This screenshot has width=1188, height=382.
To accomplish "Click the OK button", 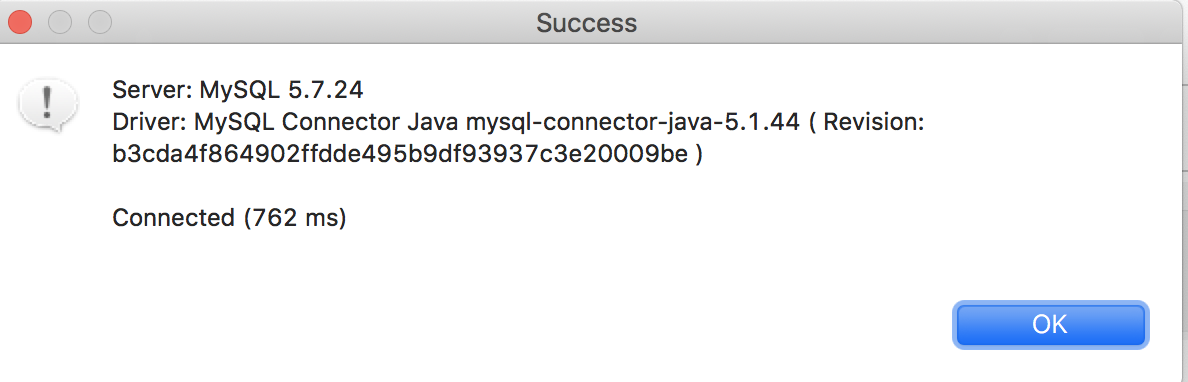I will coord(1050,324).
